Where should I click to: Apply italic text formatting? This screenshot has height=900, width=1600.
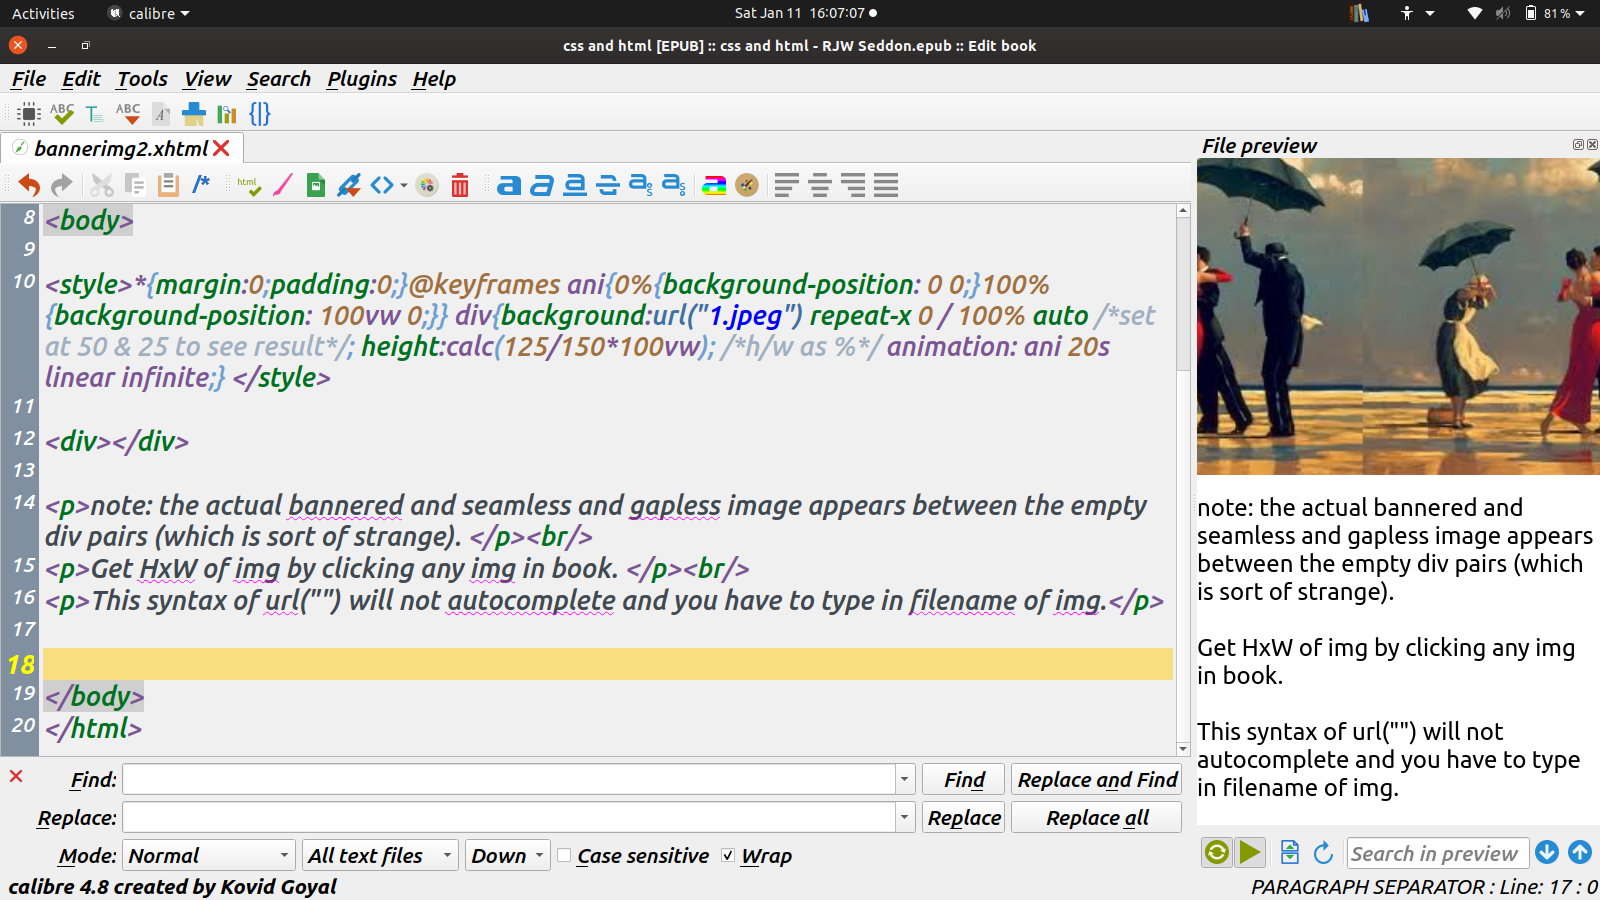542,185
